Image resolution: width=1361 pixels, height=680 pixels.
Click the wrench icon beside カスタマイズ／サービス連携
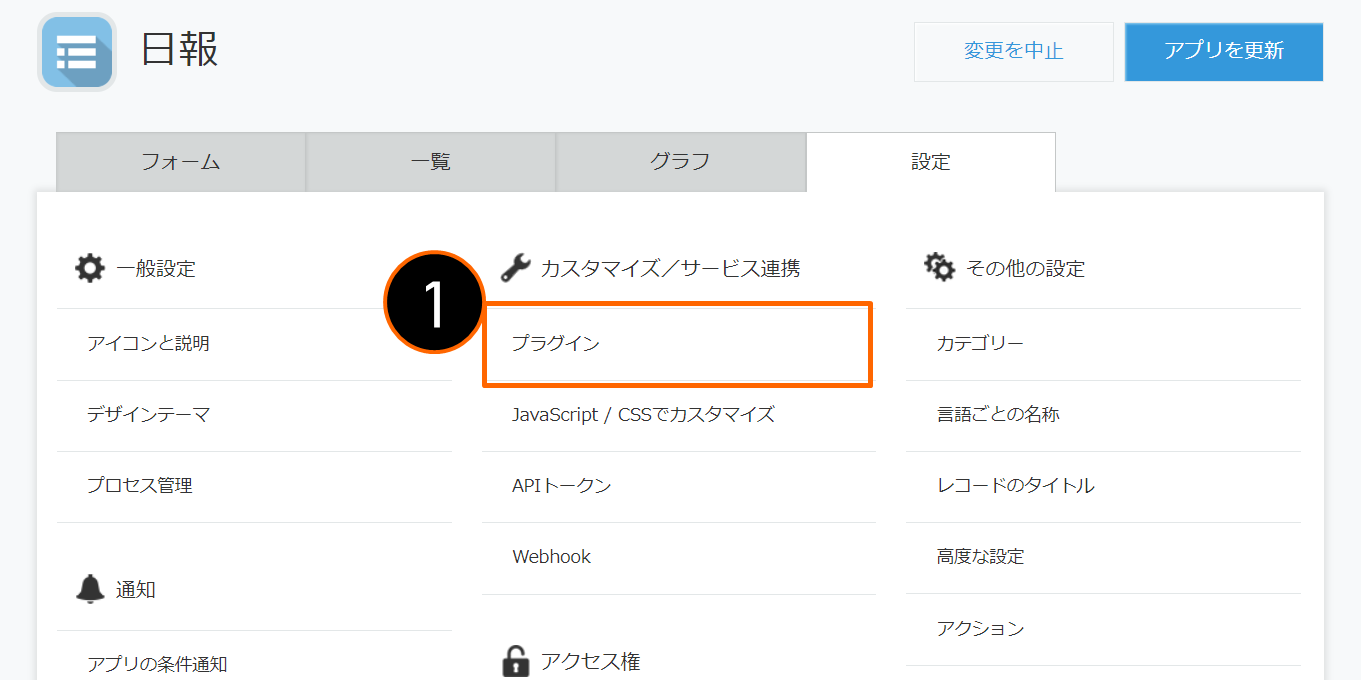point(515,268)
